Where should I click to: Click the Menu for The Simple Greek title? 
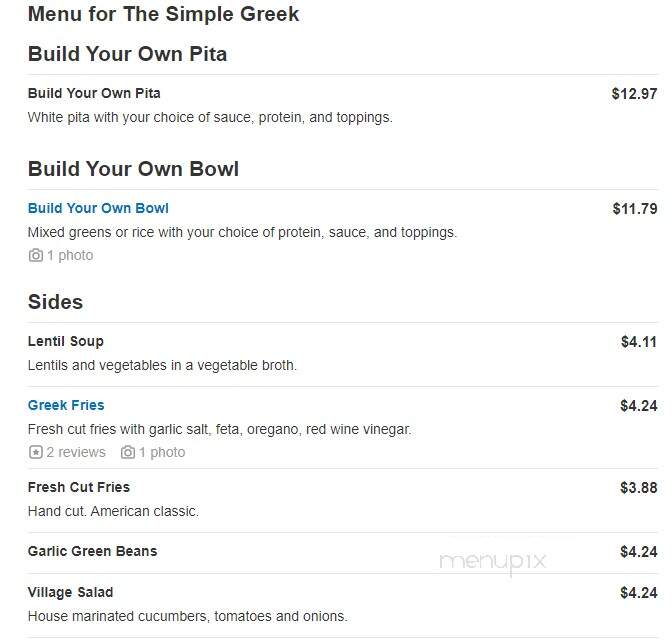(163, 14)
